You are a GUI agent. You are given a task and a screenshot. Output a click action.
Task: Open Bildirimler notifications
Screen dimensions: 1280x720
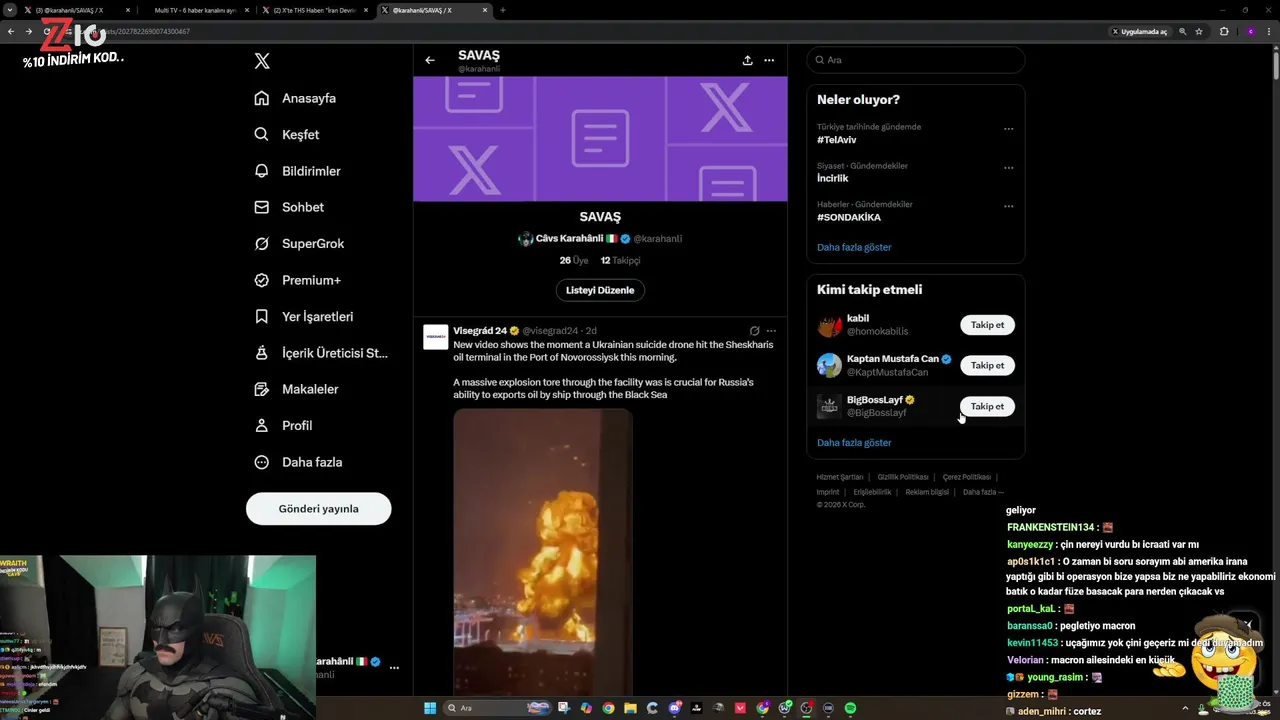point(297,171)
